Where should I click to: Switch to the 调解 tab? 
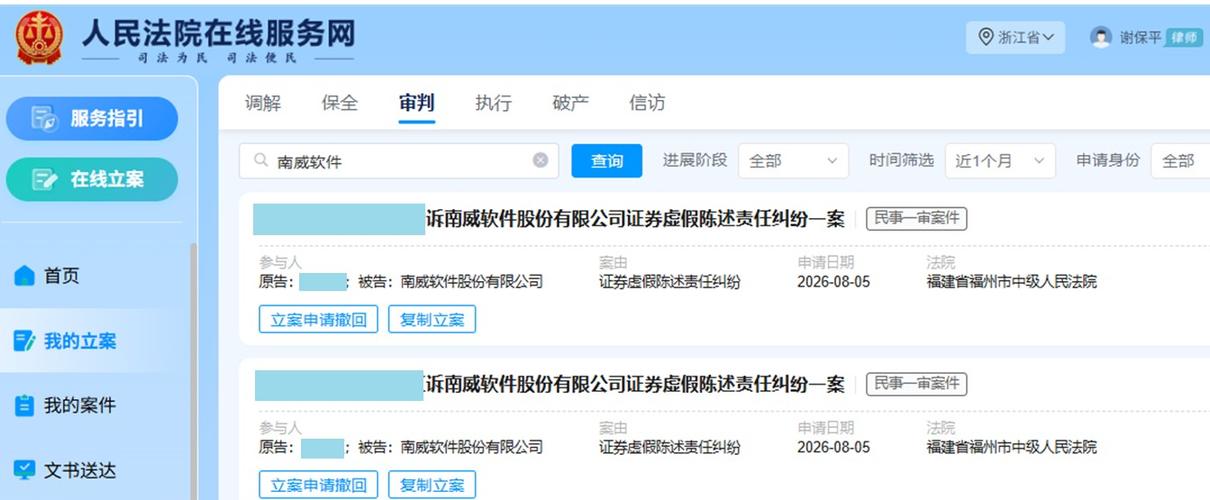point(263,103)
